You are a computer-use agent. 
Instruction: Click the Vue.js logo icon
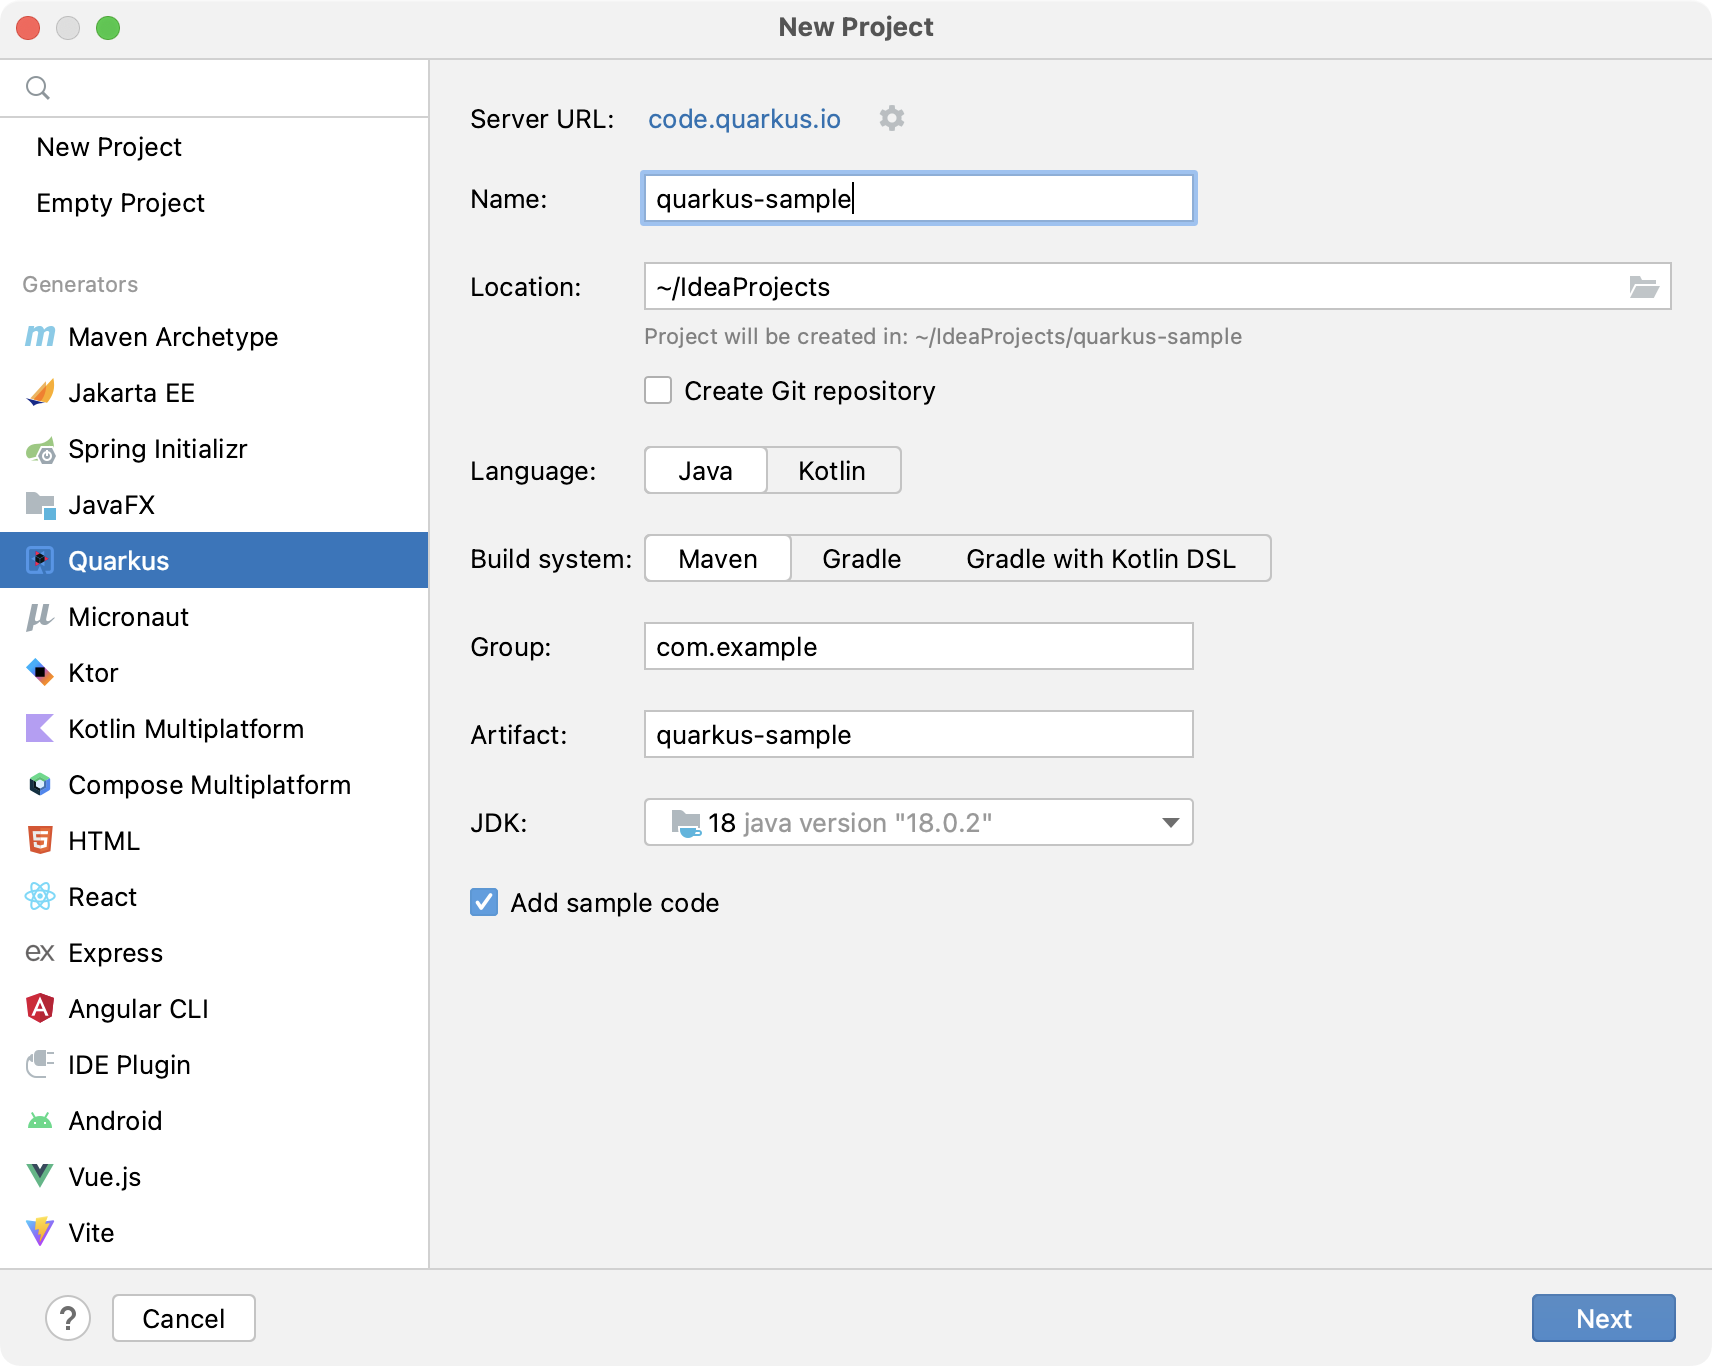click(x=40, y=1176)
